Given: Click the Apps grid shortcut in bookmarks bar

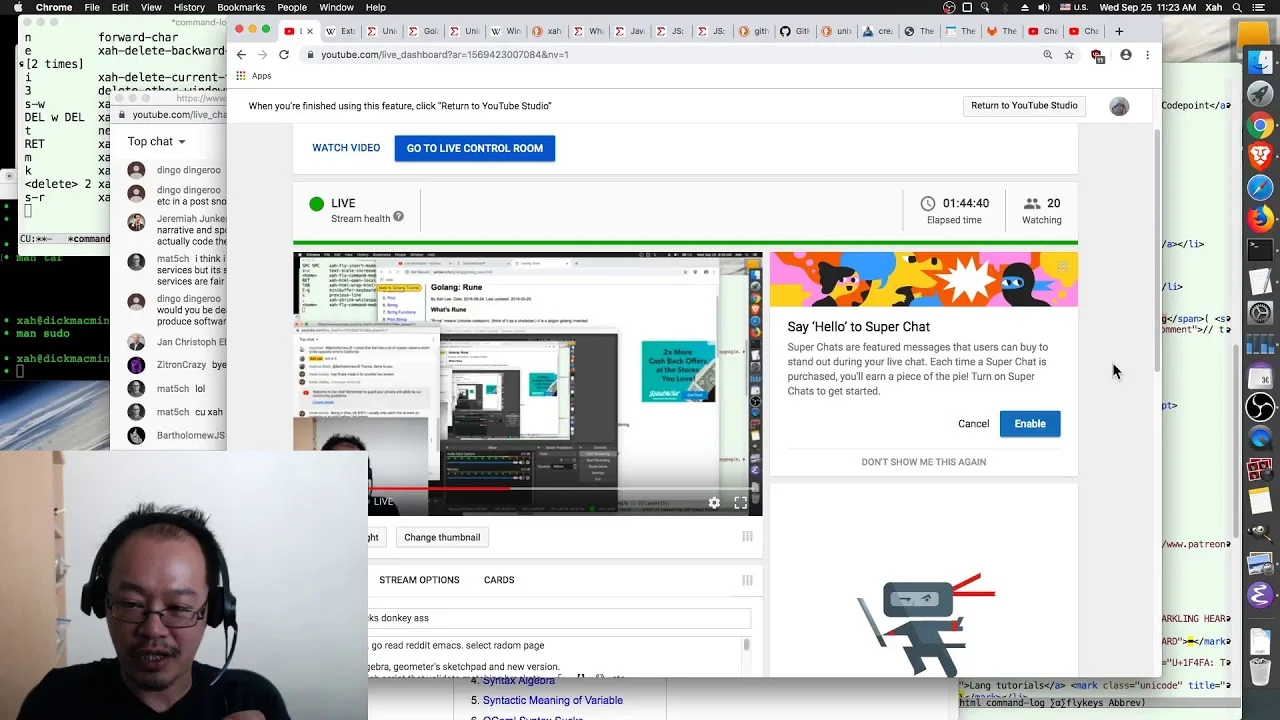Looking at the screenshot, I should pyautogui.click(x=253, y=76).
